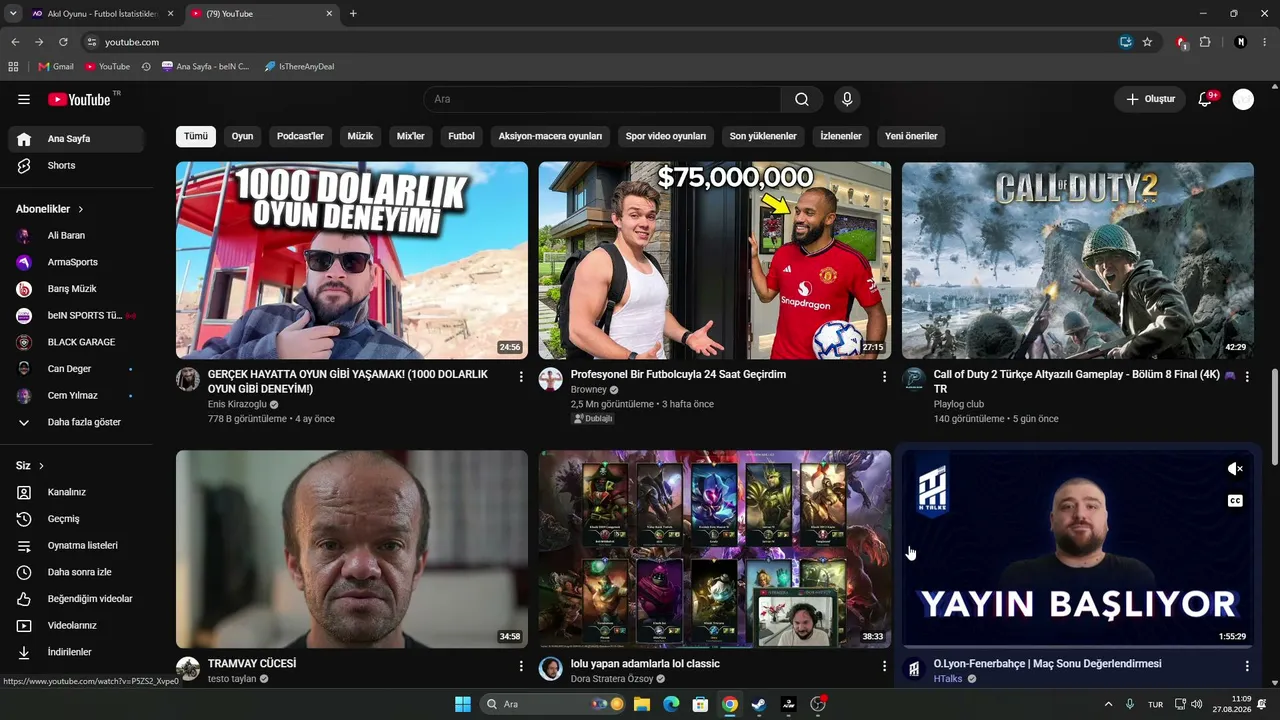Screen dimensions: 1280x720
Task: Open more options for lolu yapan adamlarla video
Action: (884, 666)
